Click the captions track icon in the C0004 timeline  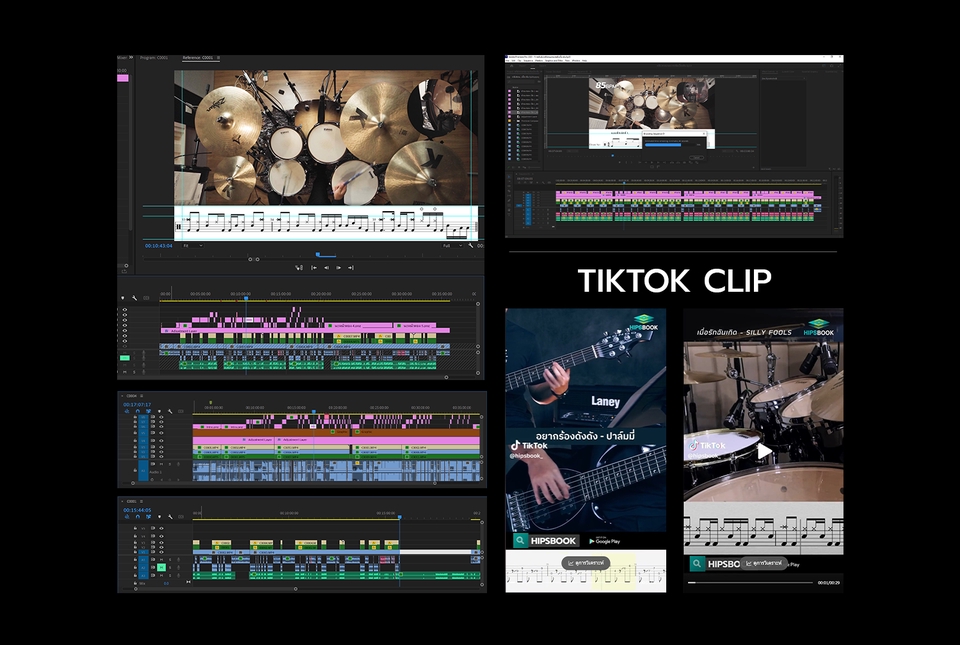(181, 411)
